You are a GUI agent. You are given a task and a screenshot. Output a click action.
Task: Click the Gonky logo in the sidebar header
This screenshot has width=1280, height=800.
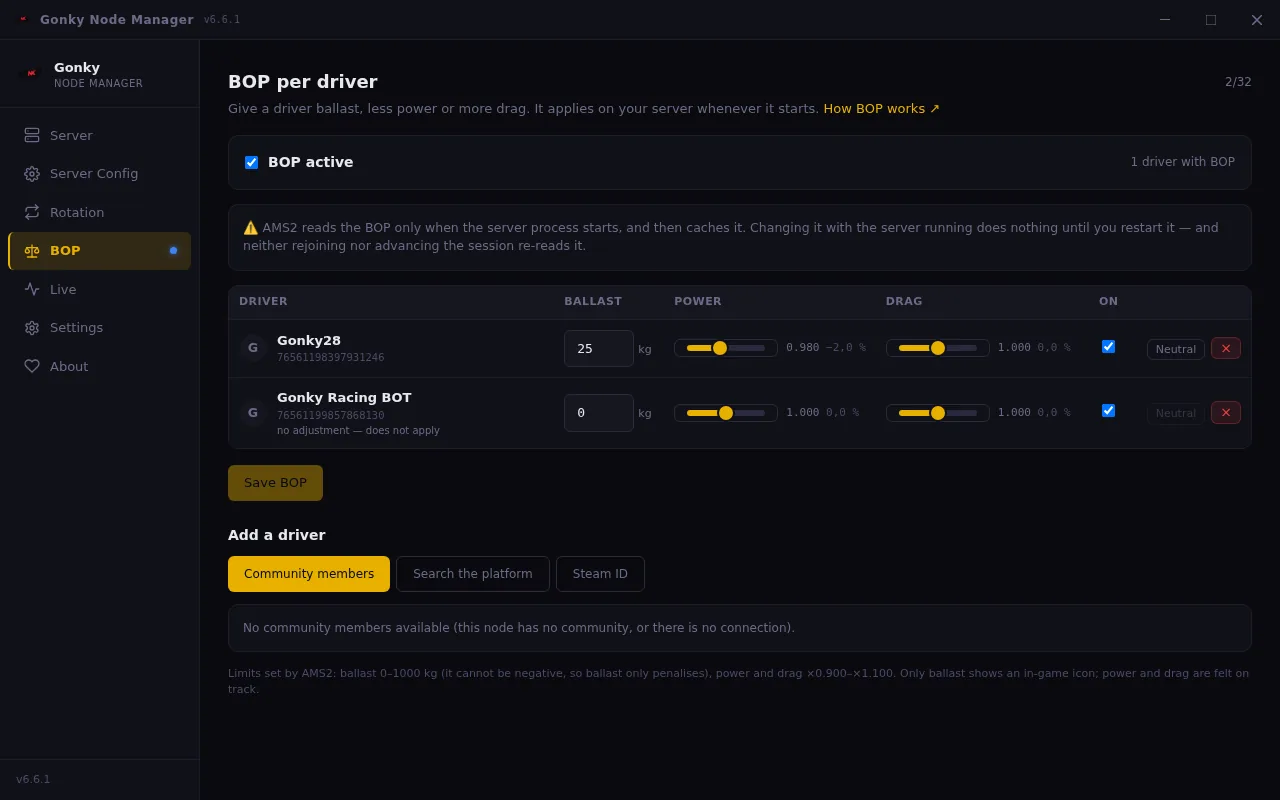[x=31, y=73]
